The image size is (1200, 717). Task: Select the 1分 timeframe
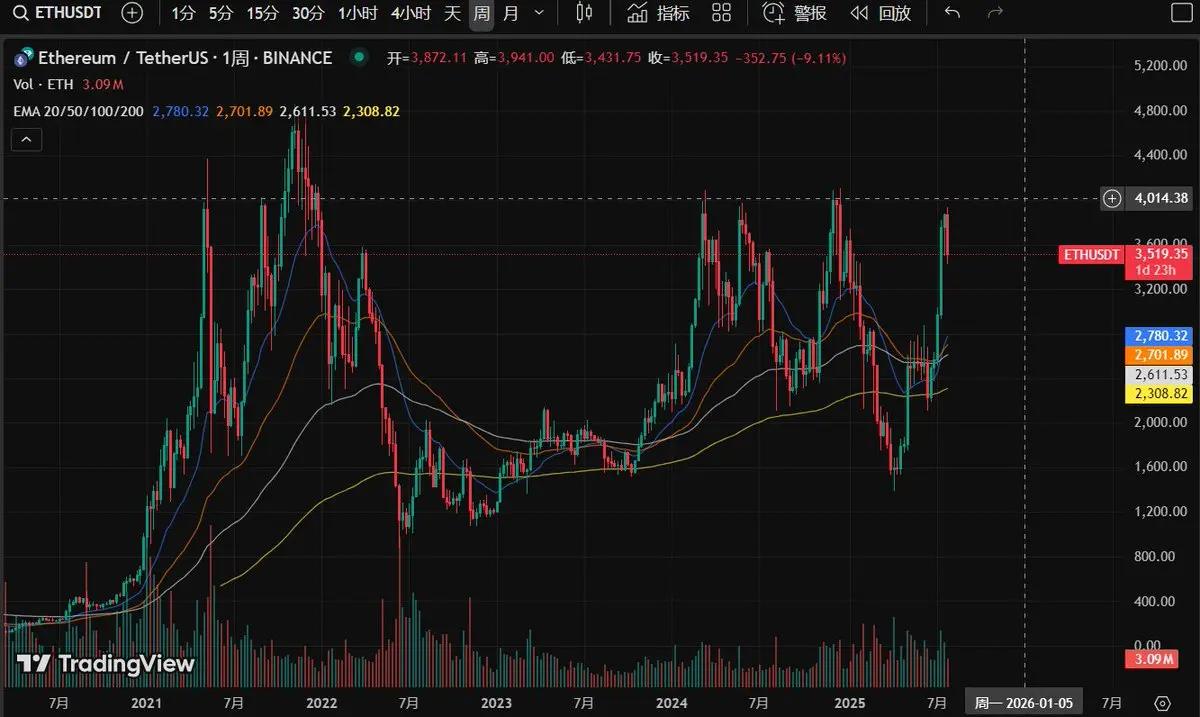pos(183,13)
